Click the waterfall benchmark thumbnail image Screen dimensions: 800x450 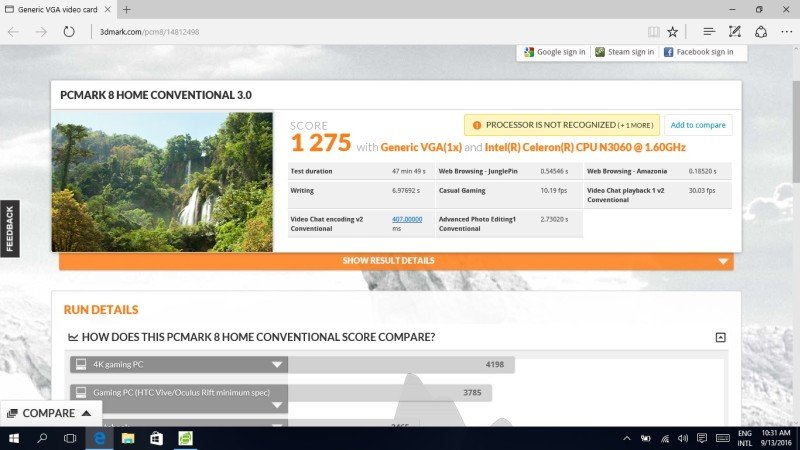point(162,181)
